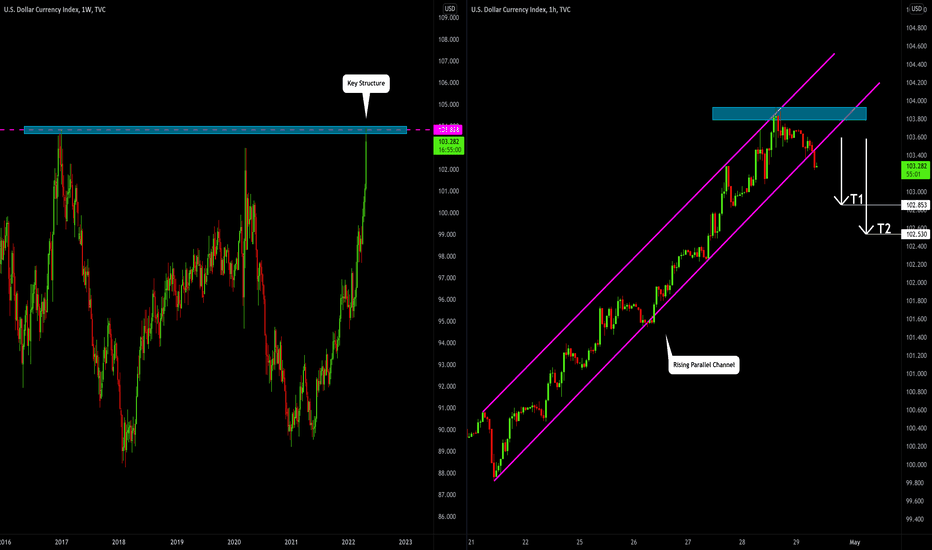Click 99.400 on the 1h price axis
The height and width of the screenshot is (550, 932).
click(x=916, y=520)
